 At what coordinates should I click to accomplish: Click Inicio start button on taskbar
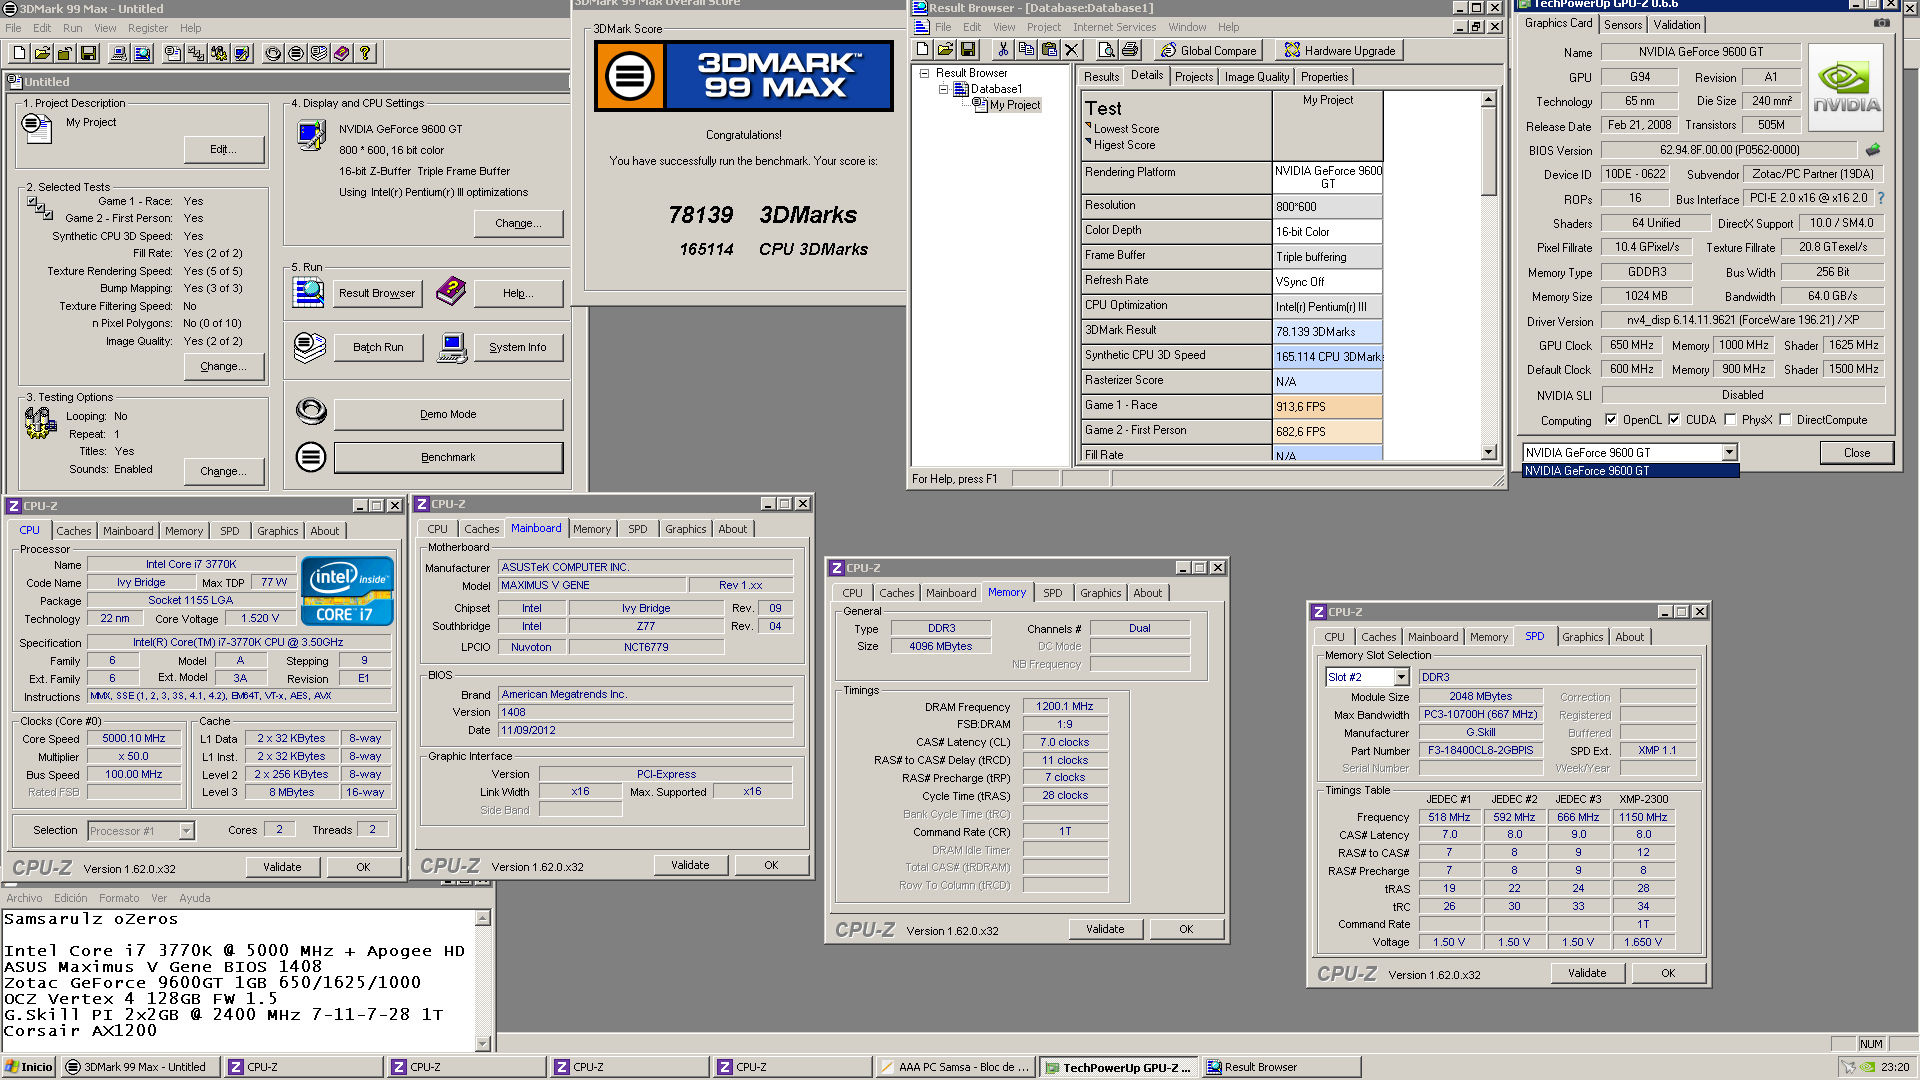[x=28, y=1067]
